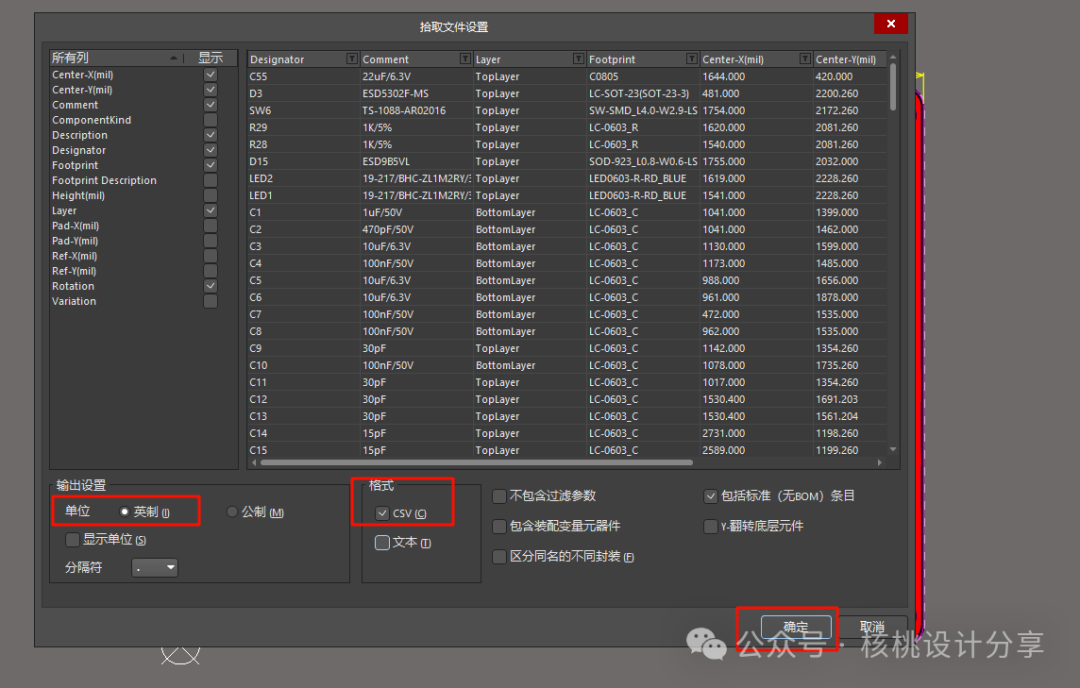Screen dimensions: 1080x688
Task: Select the C55 row designator cell
Action: [304, 76]
